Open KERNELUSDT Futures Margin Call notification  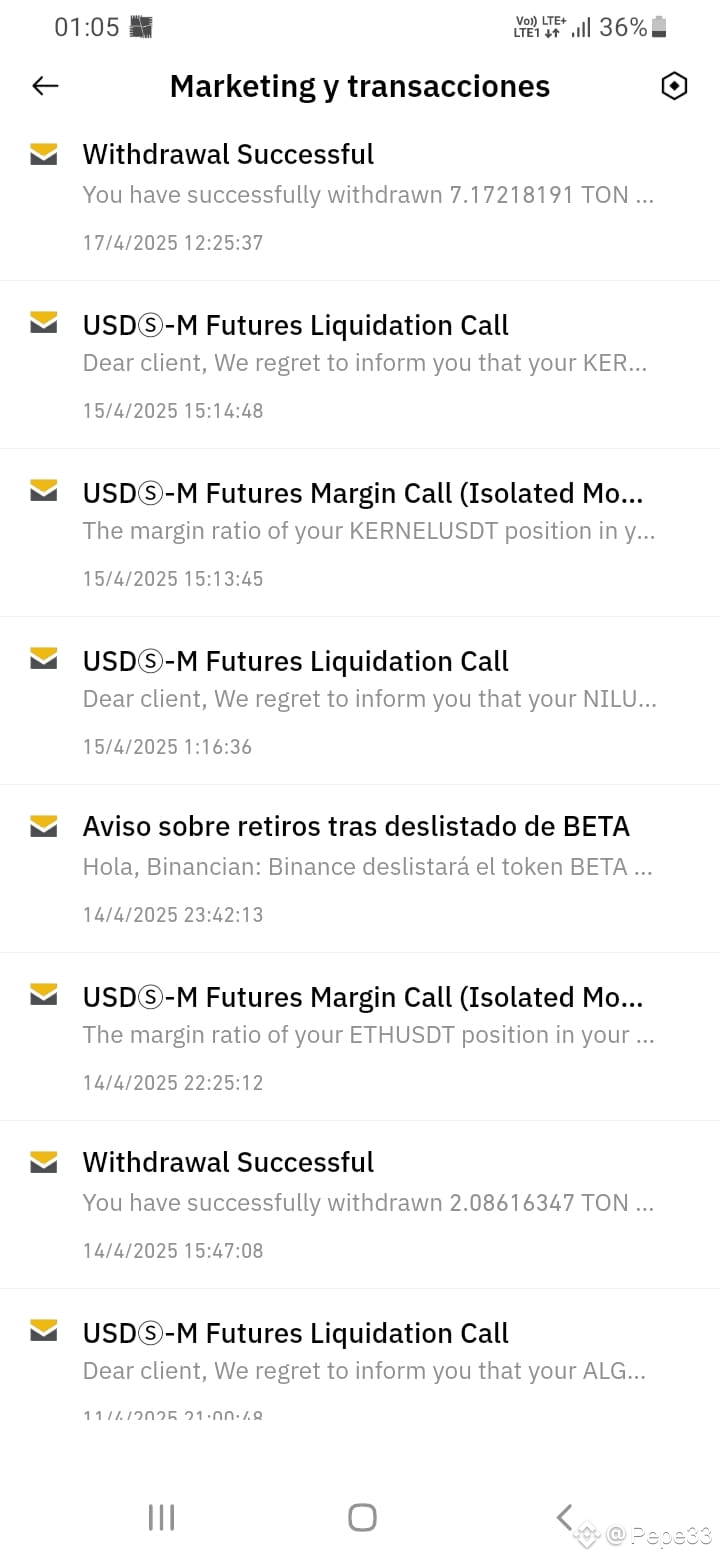tap(360, 533)
